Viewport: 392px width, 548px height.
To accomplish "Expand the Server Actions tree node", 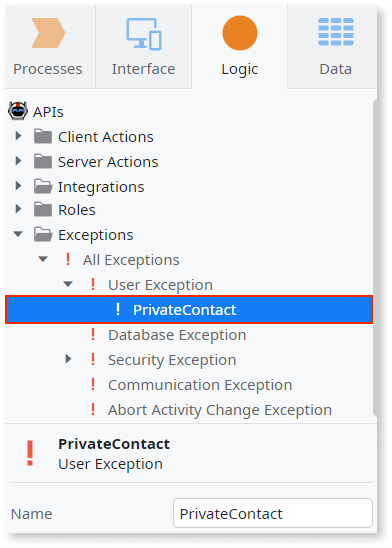I will pos(19,161).
